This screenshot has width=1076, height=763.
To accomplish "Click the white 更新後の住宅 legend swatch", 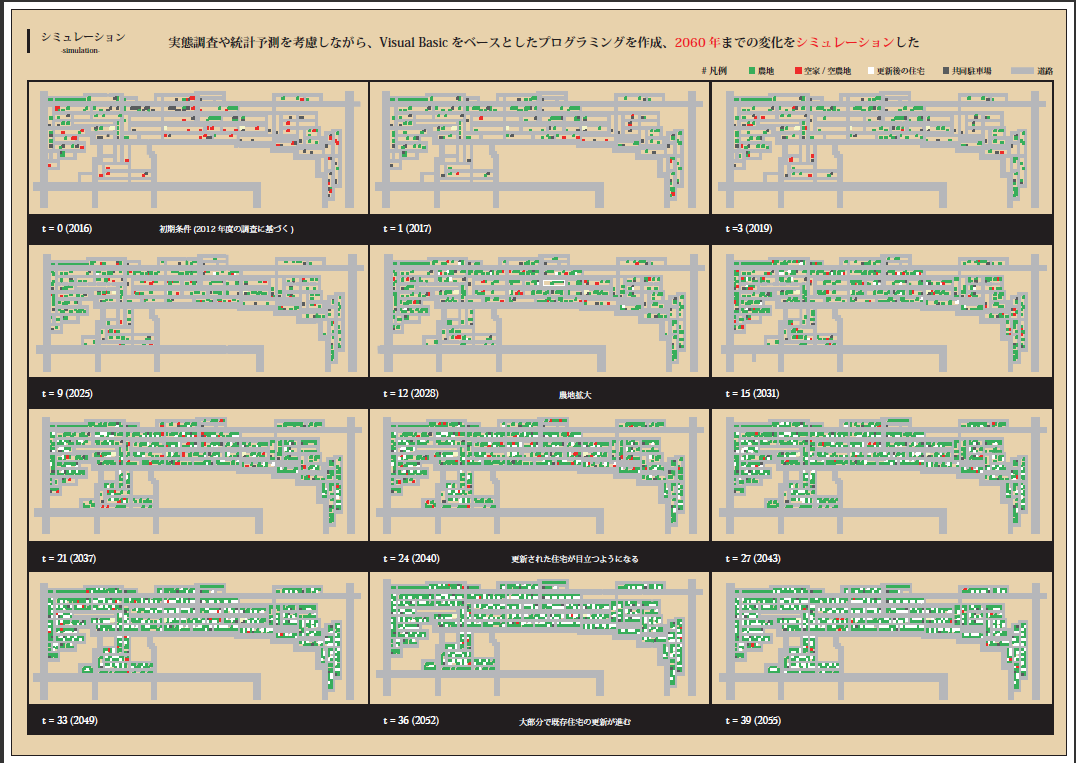I will point(870,71).
